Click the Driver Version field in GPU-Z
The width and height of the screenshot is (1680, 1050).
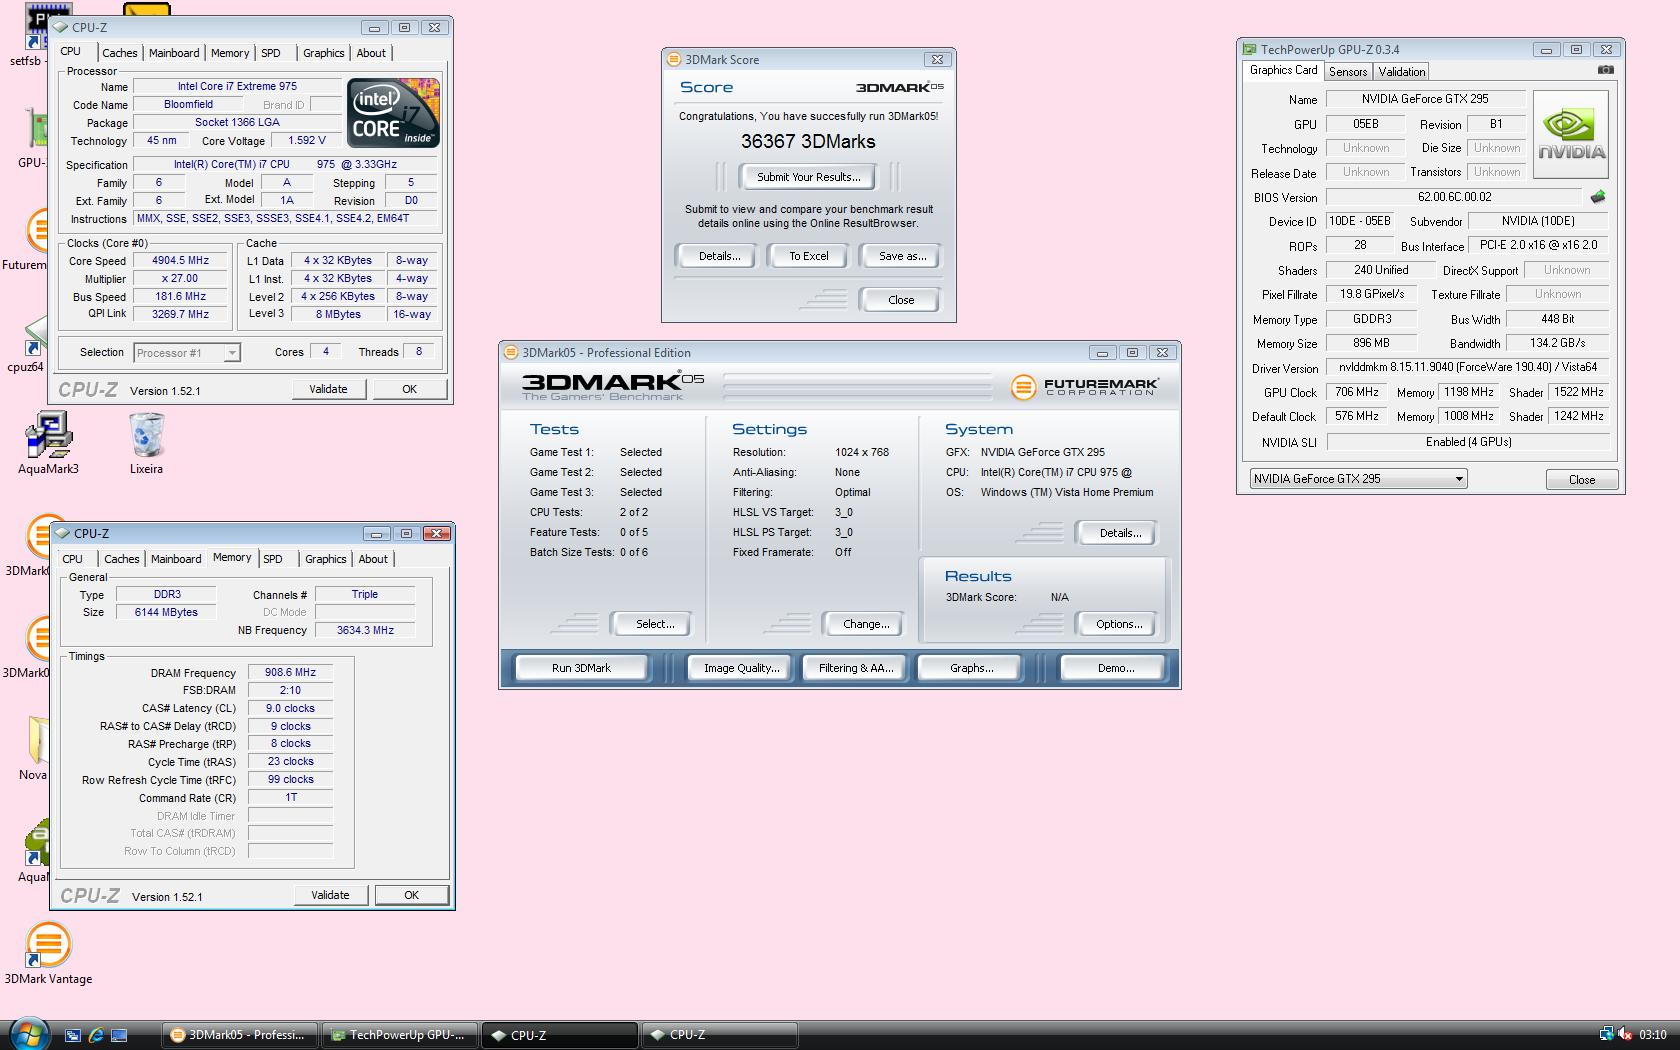coord(1468,368)
